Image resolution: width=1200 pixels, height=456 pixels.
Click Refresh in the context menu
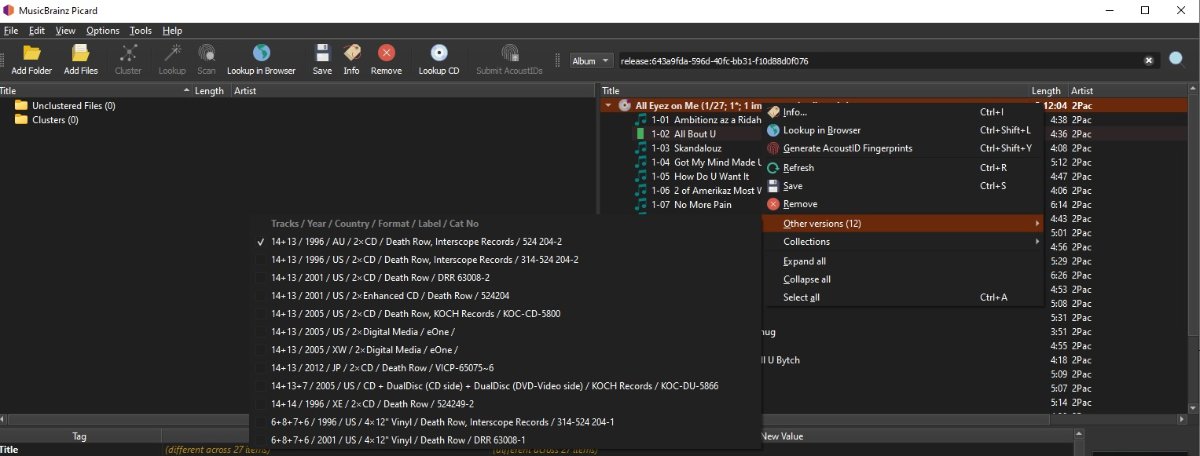coord(798,168)
